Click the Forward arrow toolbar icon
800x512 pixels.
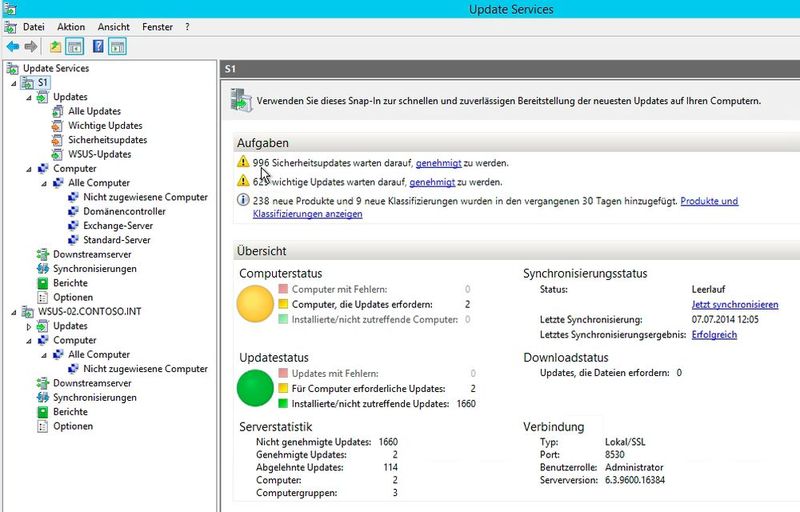coord(31,47)
